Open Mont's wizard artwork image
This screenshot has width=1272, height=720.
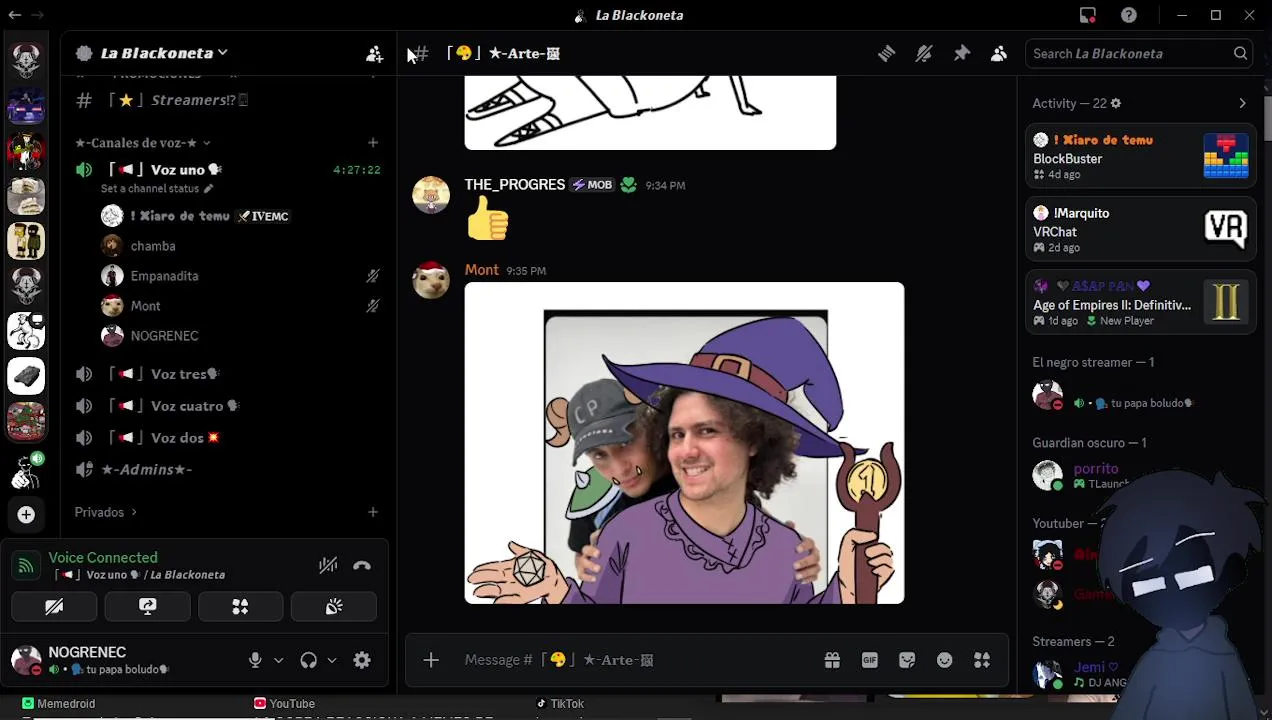tap(684, 443)
